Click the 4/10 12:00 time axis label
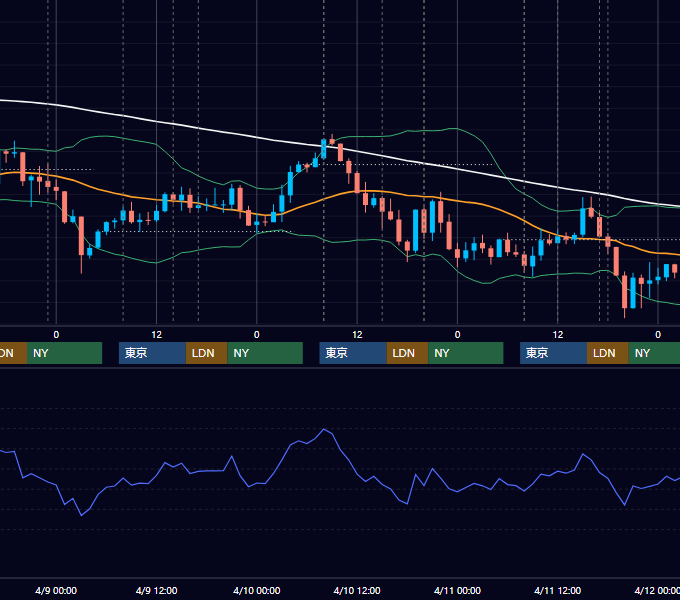680x600 pixels. [x=357, y=590]
